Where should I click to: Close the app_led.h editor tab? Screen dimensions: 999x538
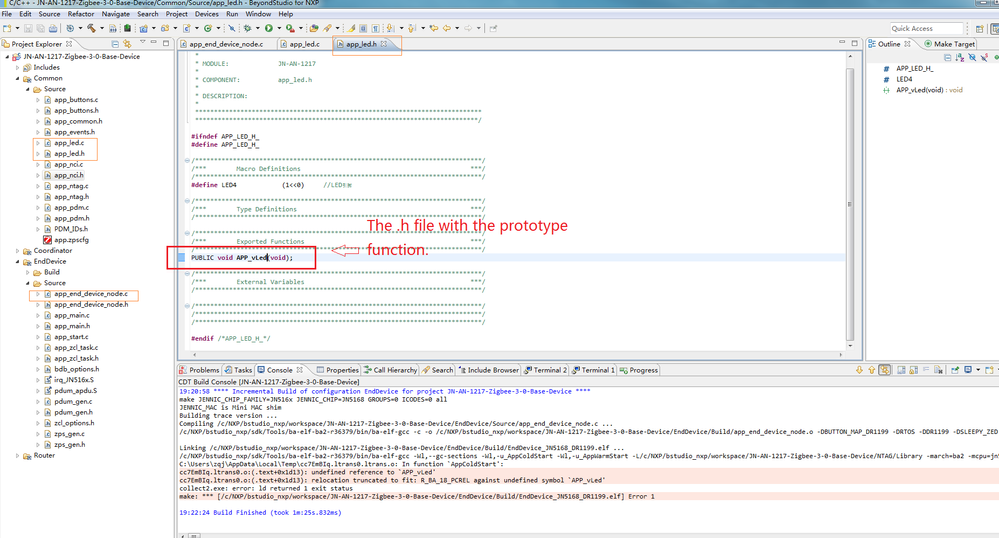click(x=384, y=44)
